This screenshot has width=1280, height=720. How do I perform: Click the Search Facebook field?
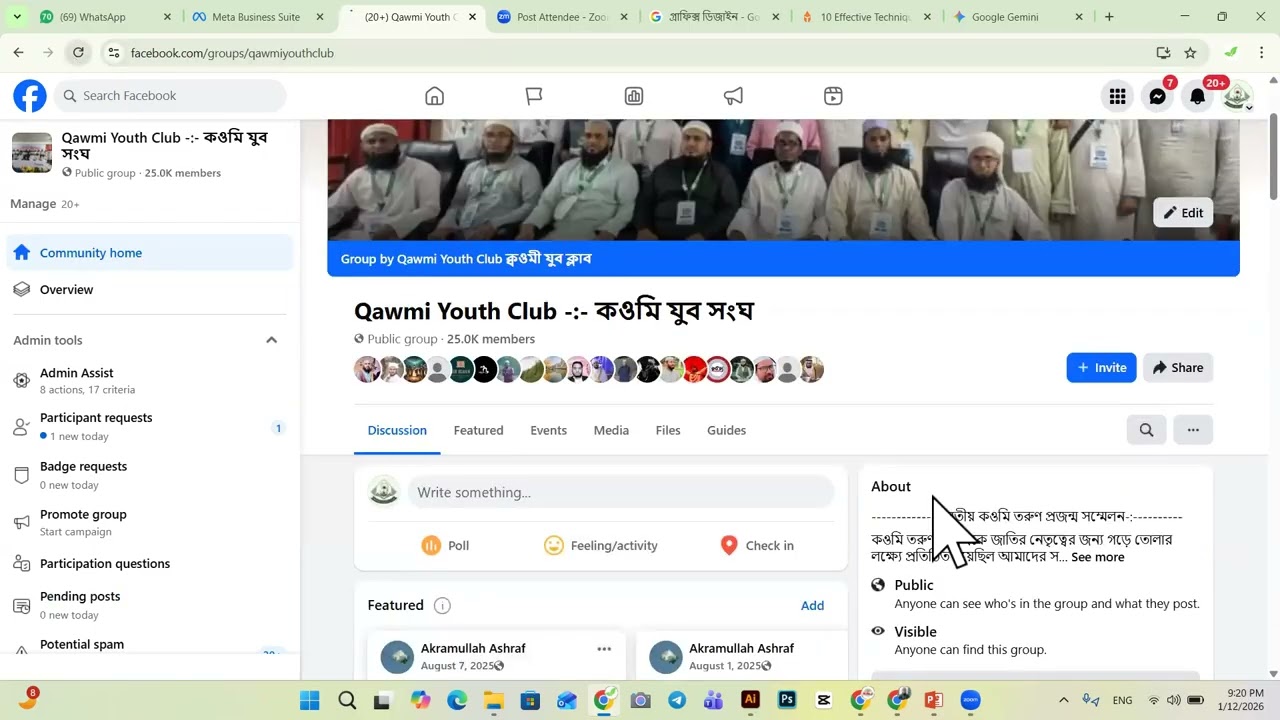tap(170, 96)
